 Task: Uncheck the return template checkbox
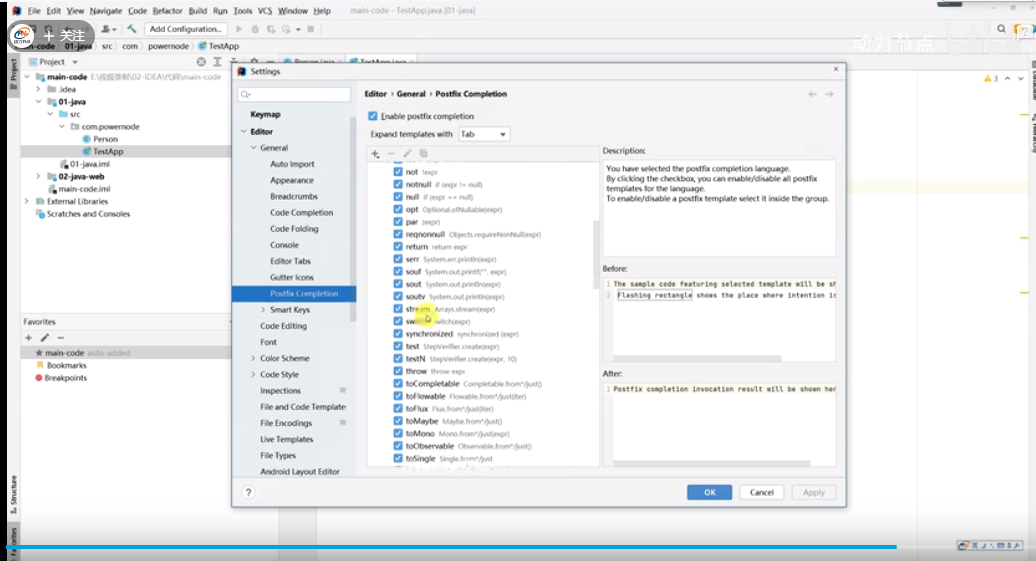[x=398, y=246]
